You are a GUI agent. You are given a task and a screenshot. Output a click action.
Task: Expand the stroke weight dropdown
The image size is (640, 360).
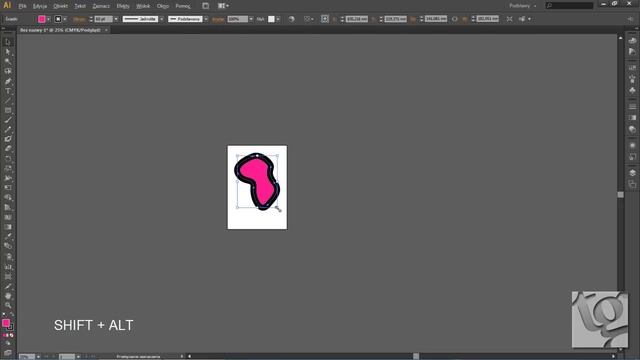click(116, 19)
